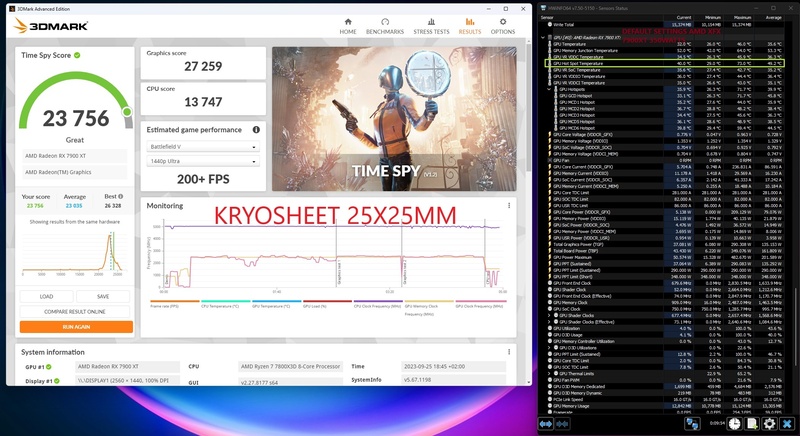Select the GPU Core Voltage (VDDCR_GFX) row
The image size is (800, 436).
[x=664, y=135]
